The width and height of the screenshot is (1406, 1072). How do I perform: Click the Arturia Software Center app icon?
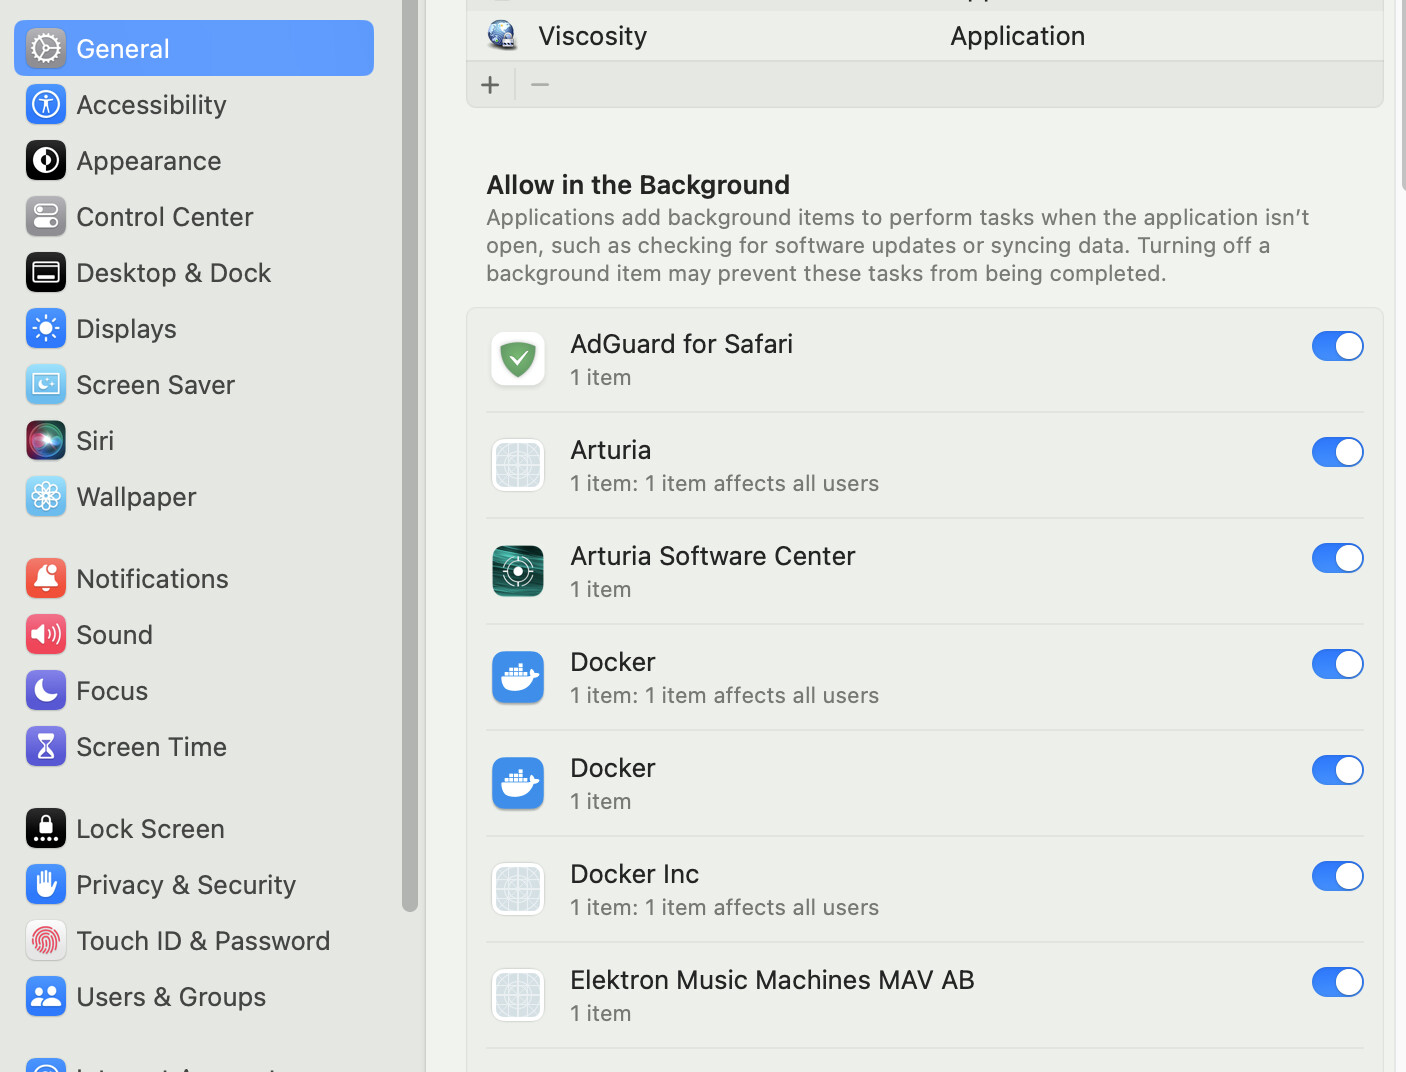(518, 571)
